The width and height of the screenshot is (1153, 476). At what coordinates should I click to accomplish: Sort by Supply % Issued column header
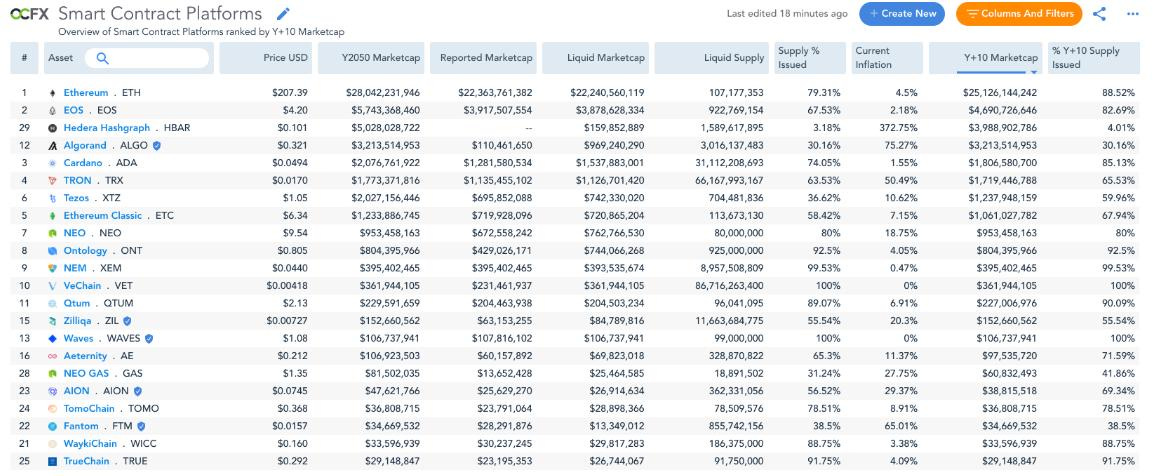[810, 58]
